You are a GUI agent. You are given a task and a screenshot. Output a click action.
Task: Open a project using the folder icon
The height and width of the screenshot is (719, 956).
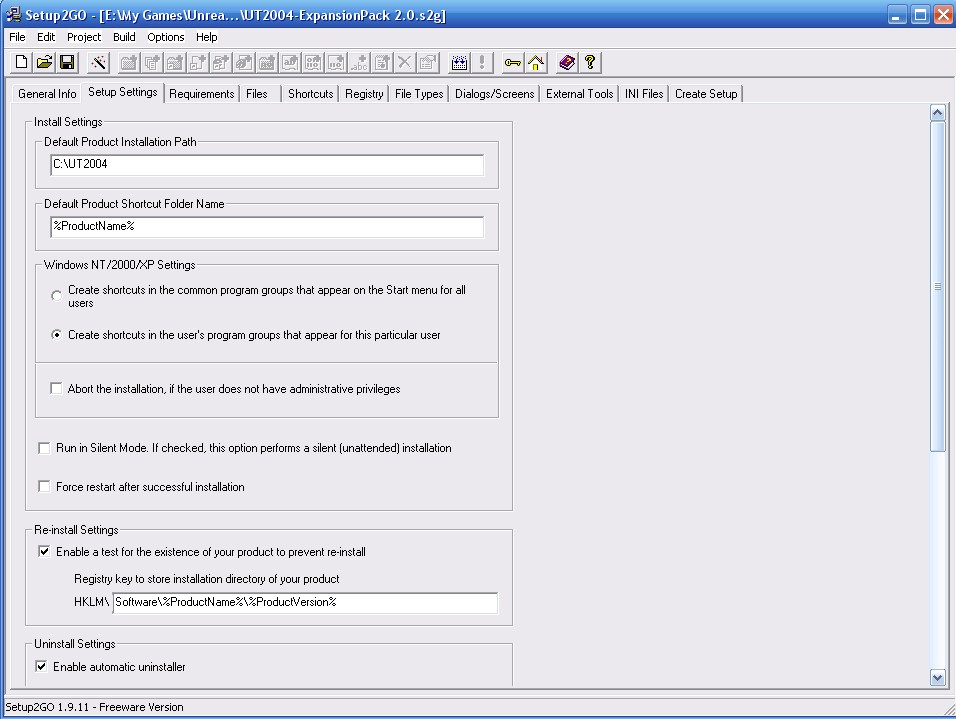pyautogui.click(x=45, y=62)
